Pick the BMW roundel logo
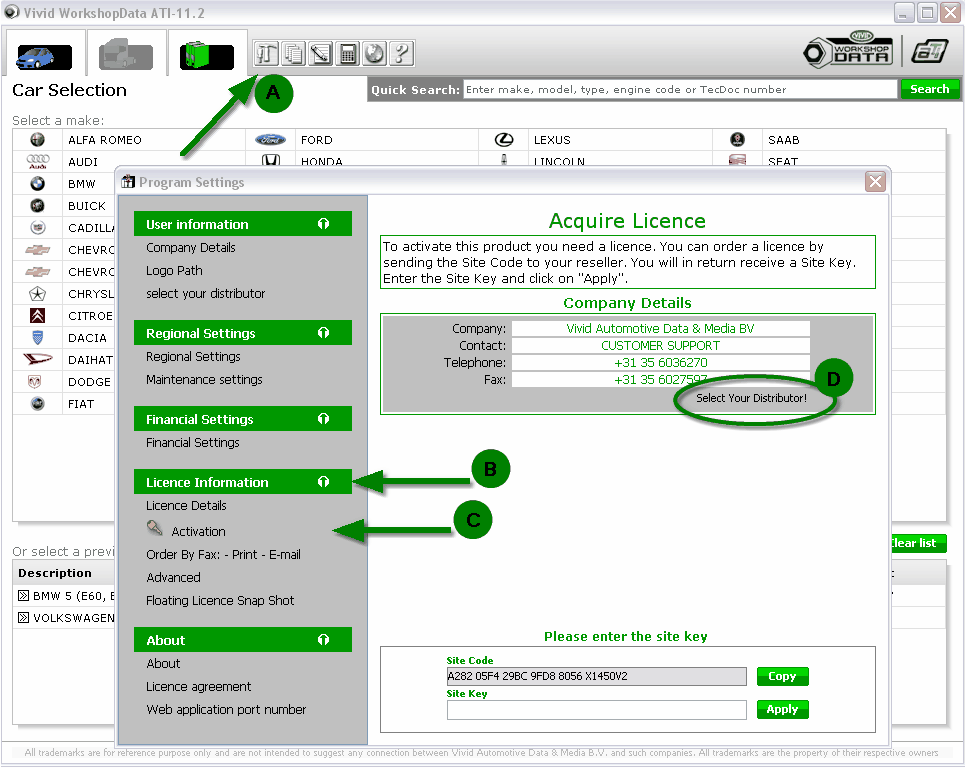Viewport: 965px width, 768px height. (x=38, y=183)
